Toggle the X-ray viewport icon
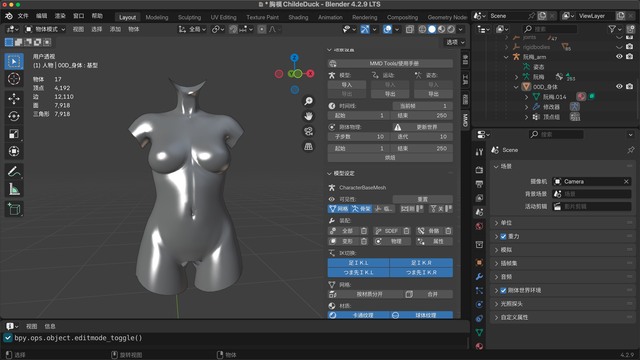 [409, 29]
